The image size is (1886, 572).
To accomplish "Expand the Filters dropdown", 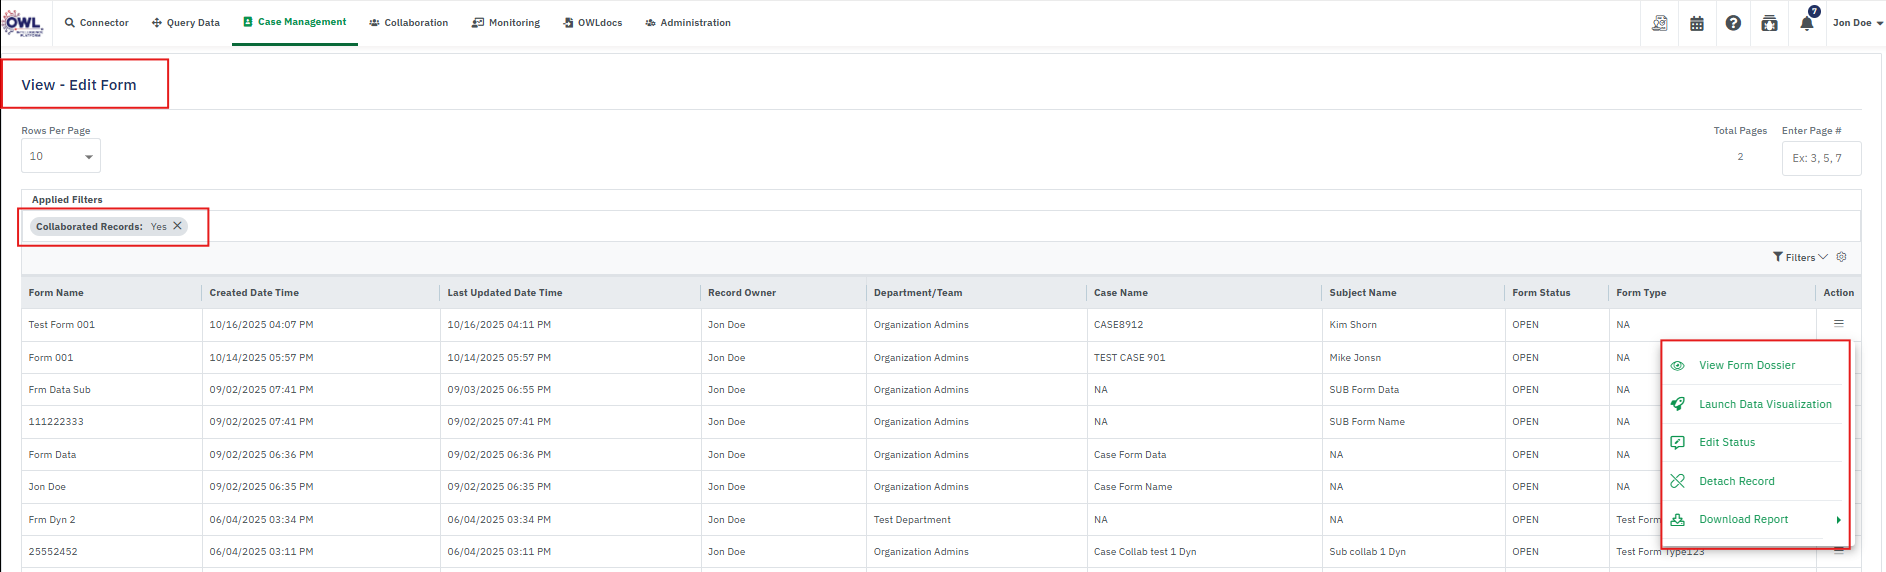I will 1800,257.
